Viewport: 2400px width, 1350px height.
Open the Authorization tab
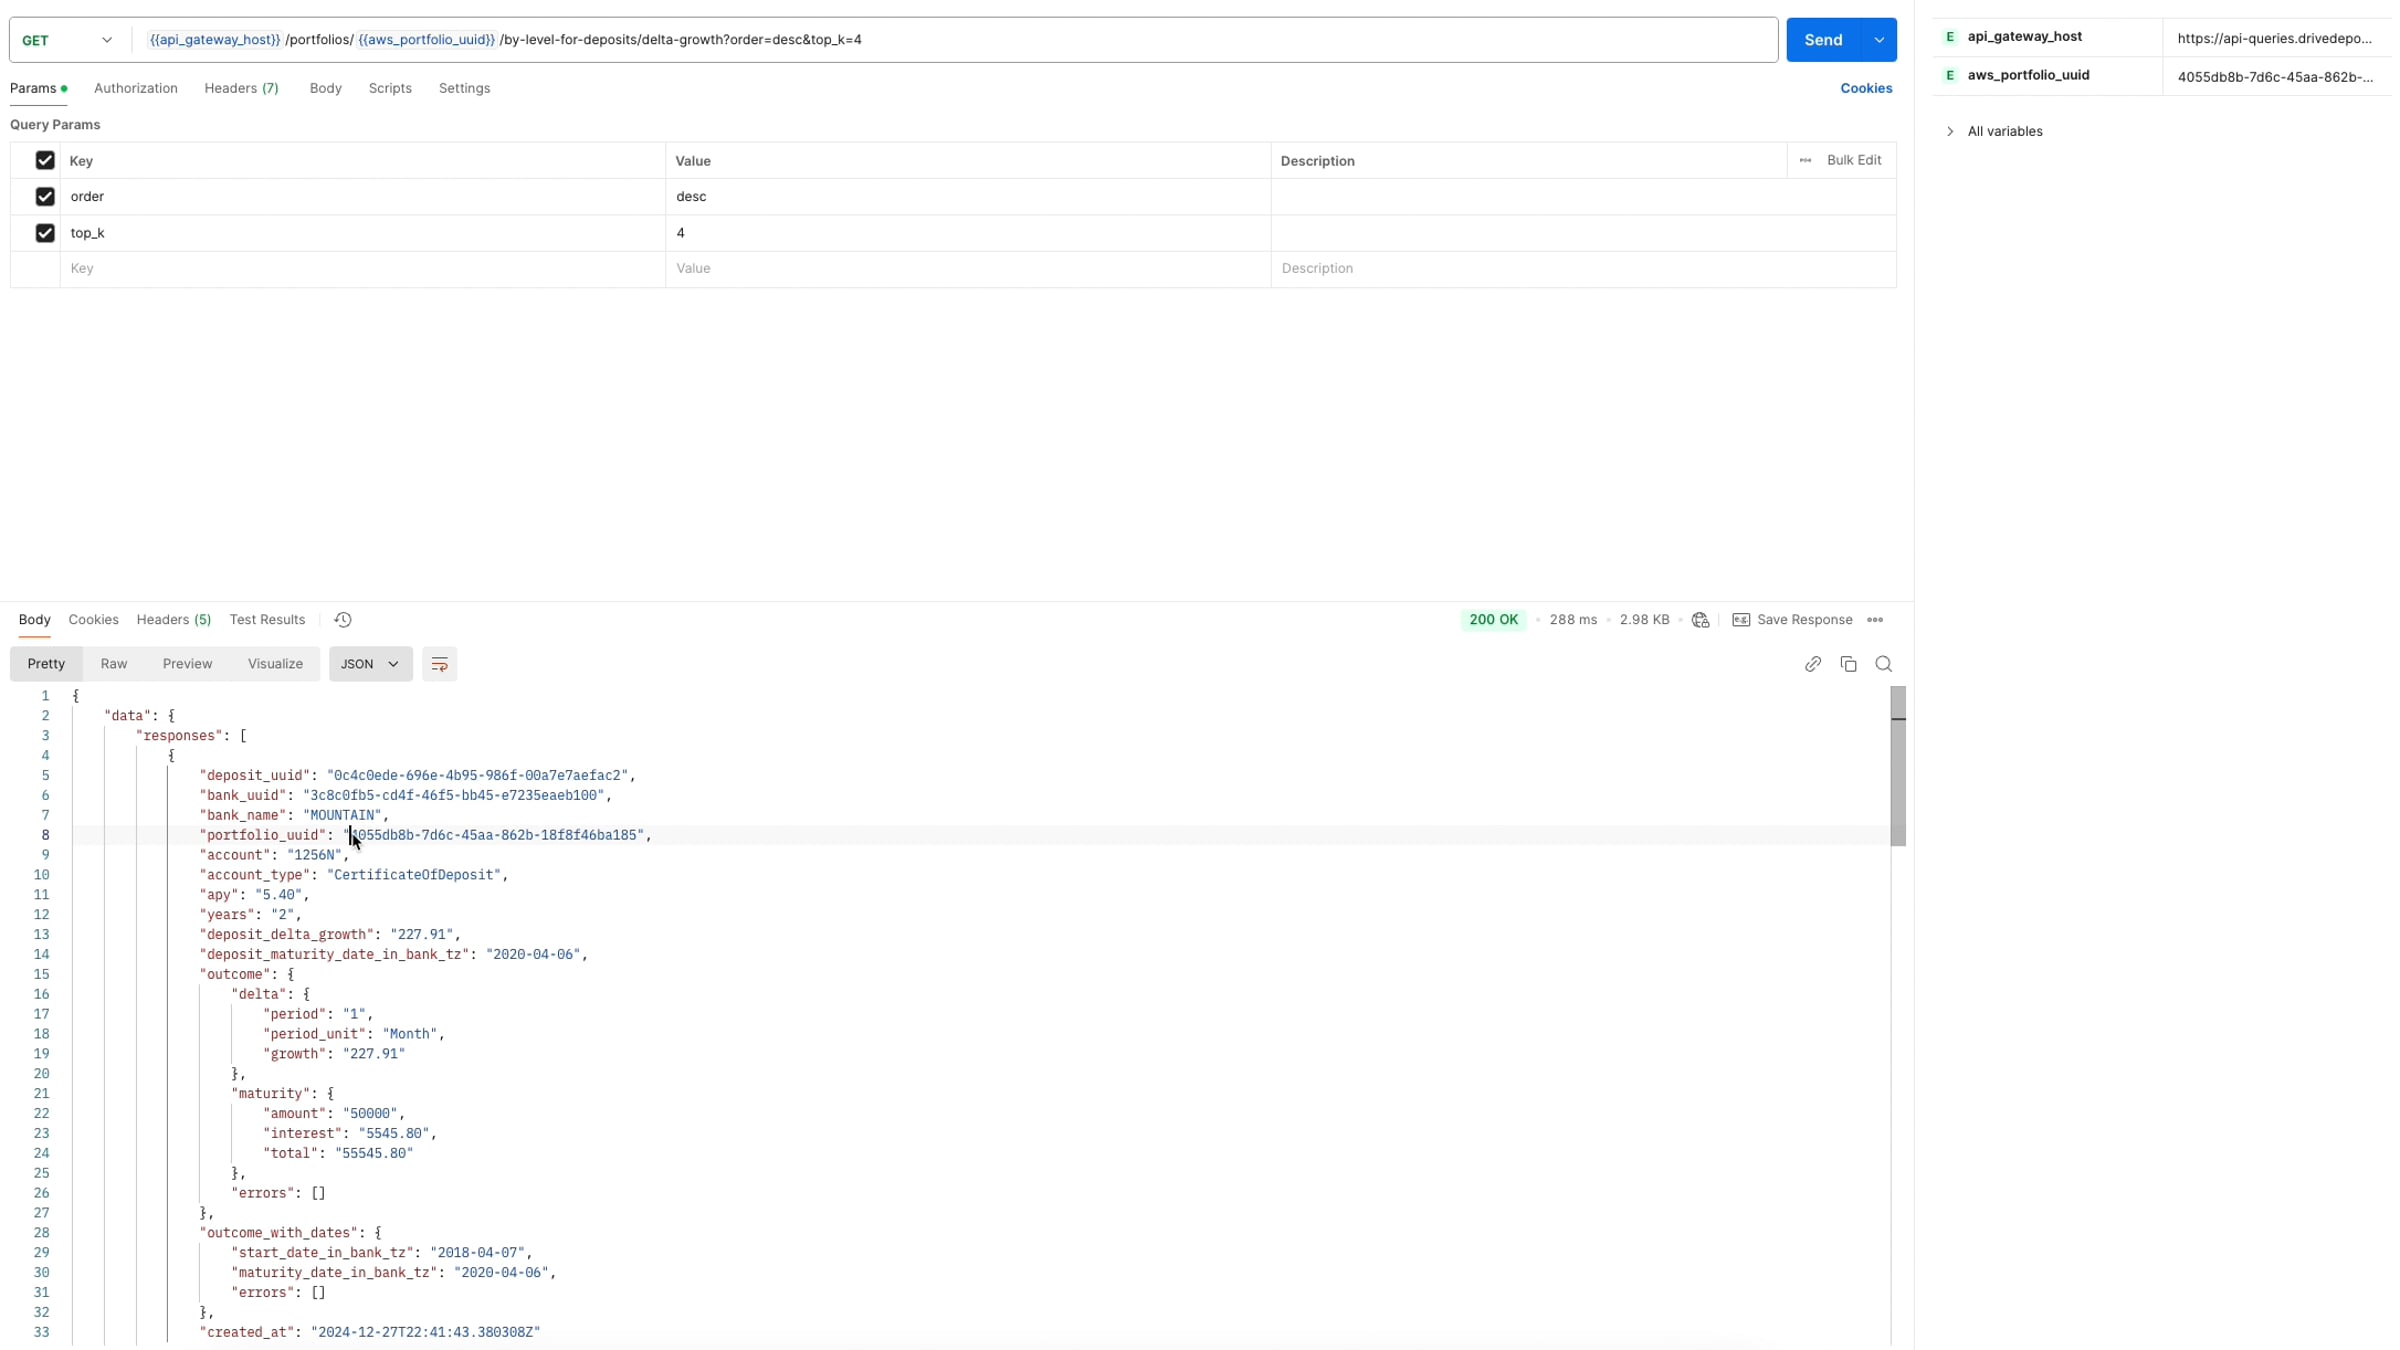(x=136, y=88)
